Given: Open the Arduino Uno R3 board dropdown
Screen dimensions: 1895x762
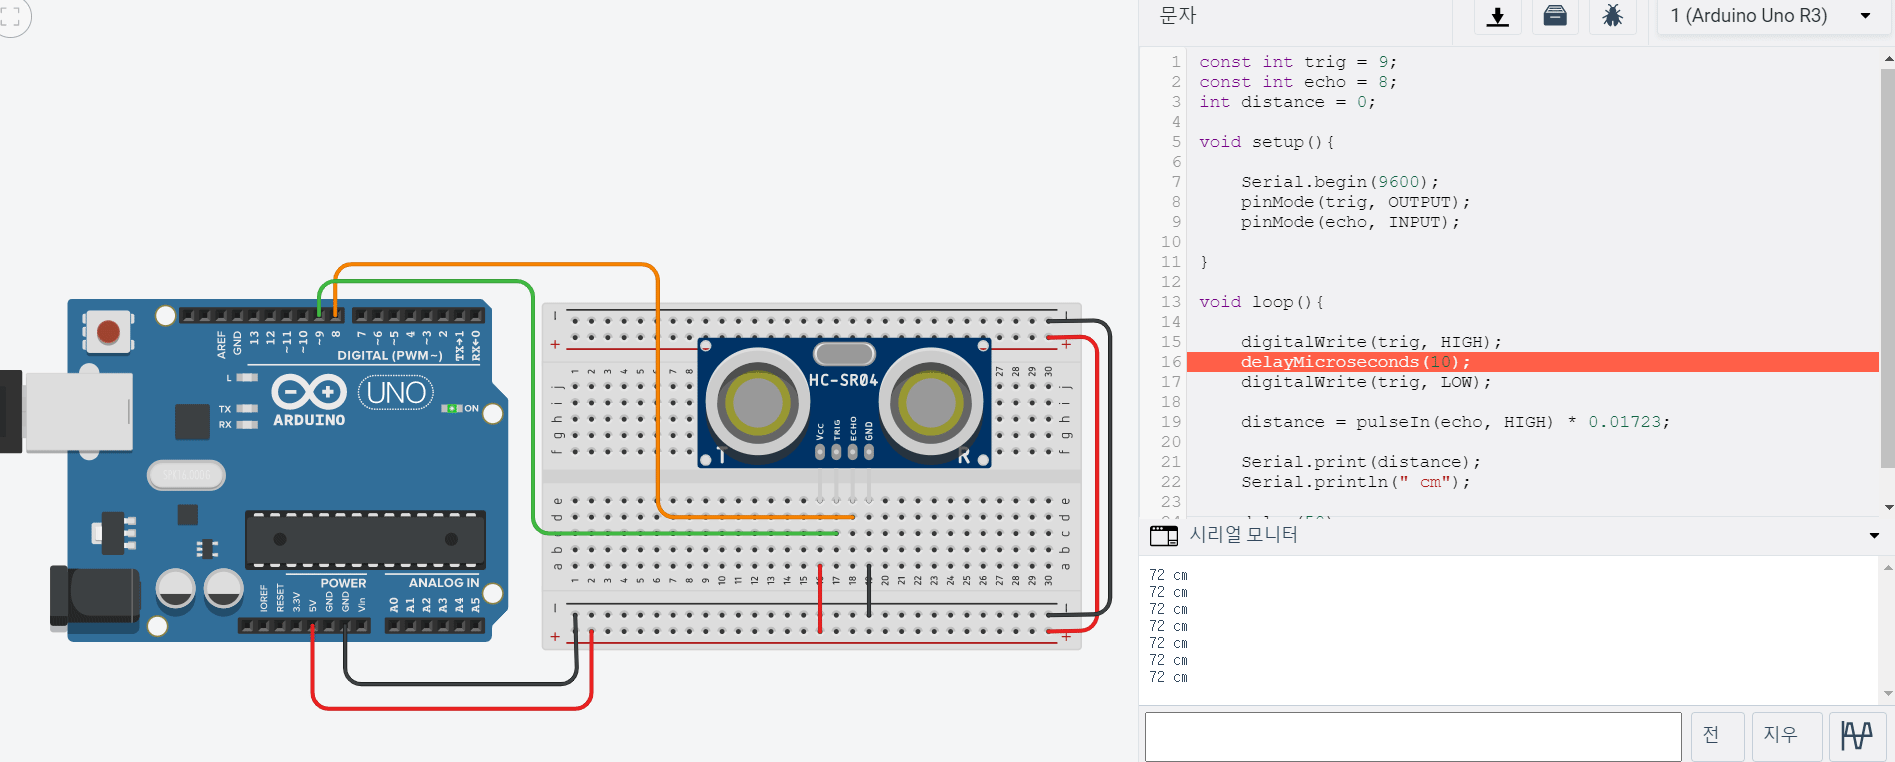Looking at the screenshot, I should point(1771,16).
